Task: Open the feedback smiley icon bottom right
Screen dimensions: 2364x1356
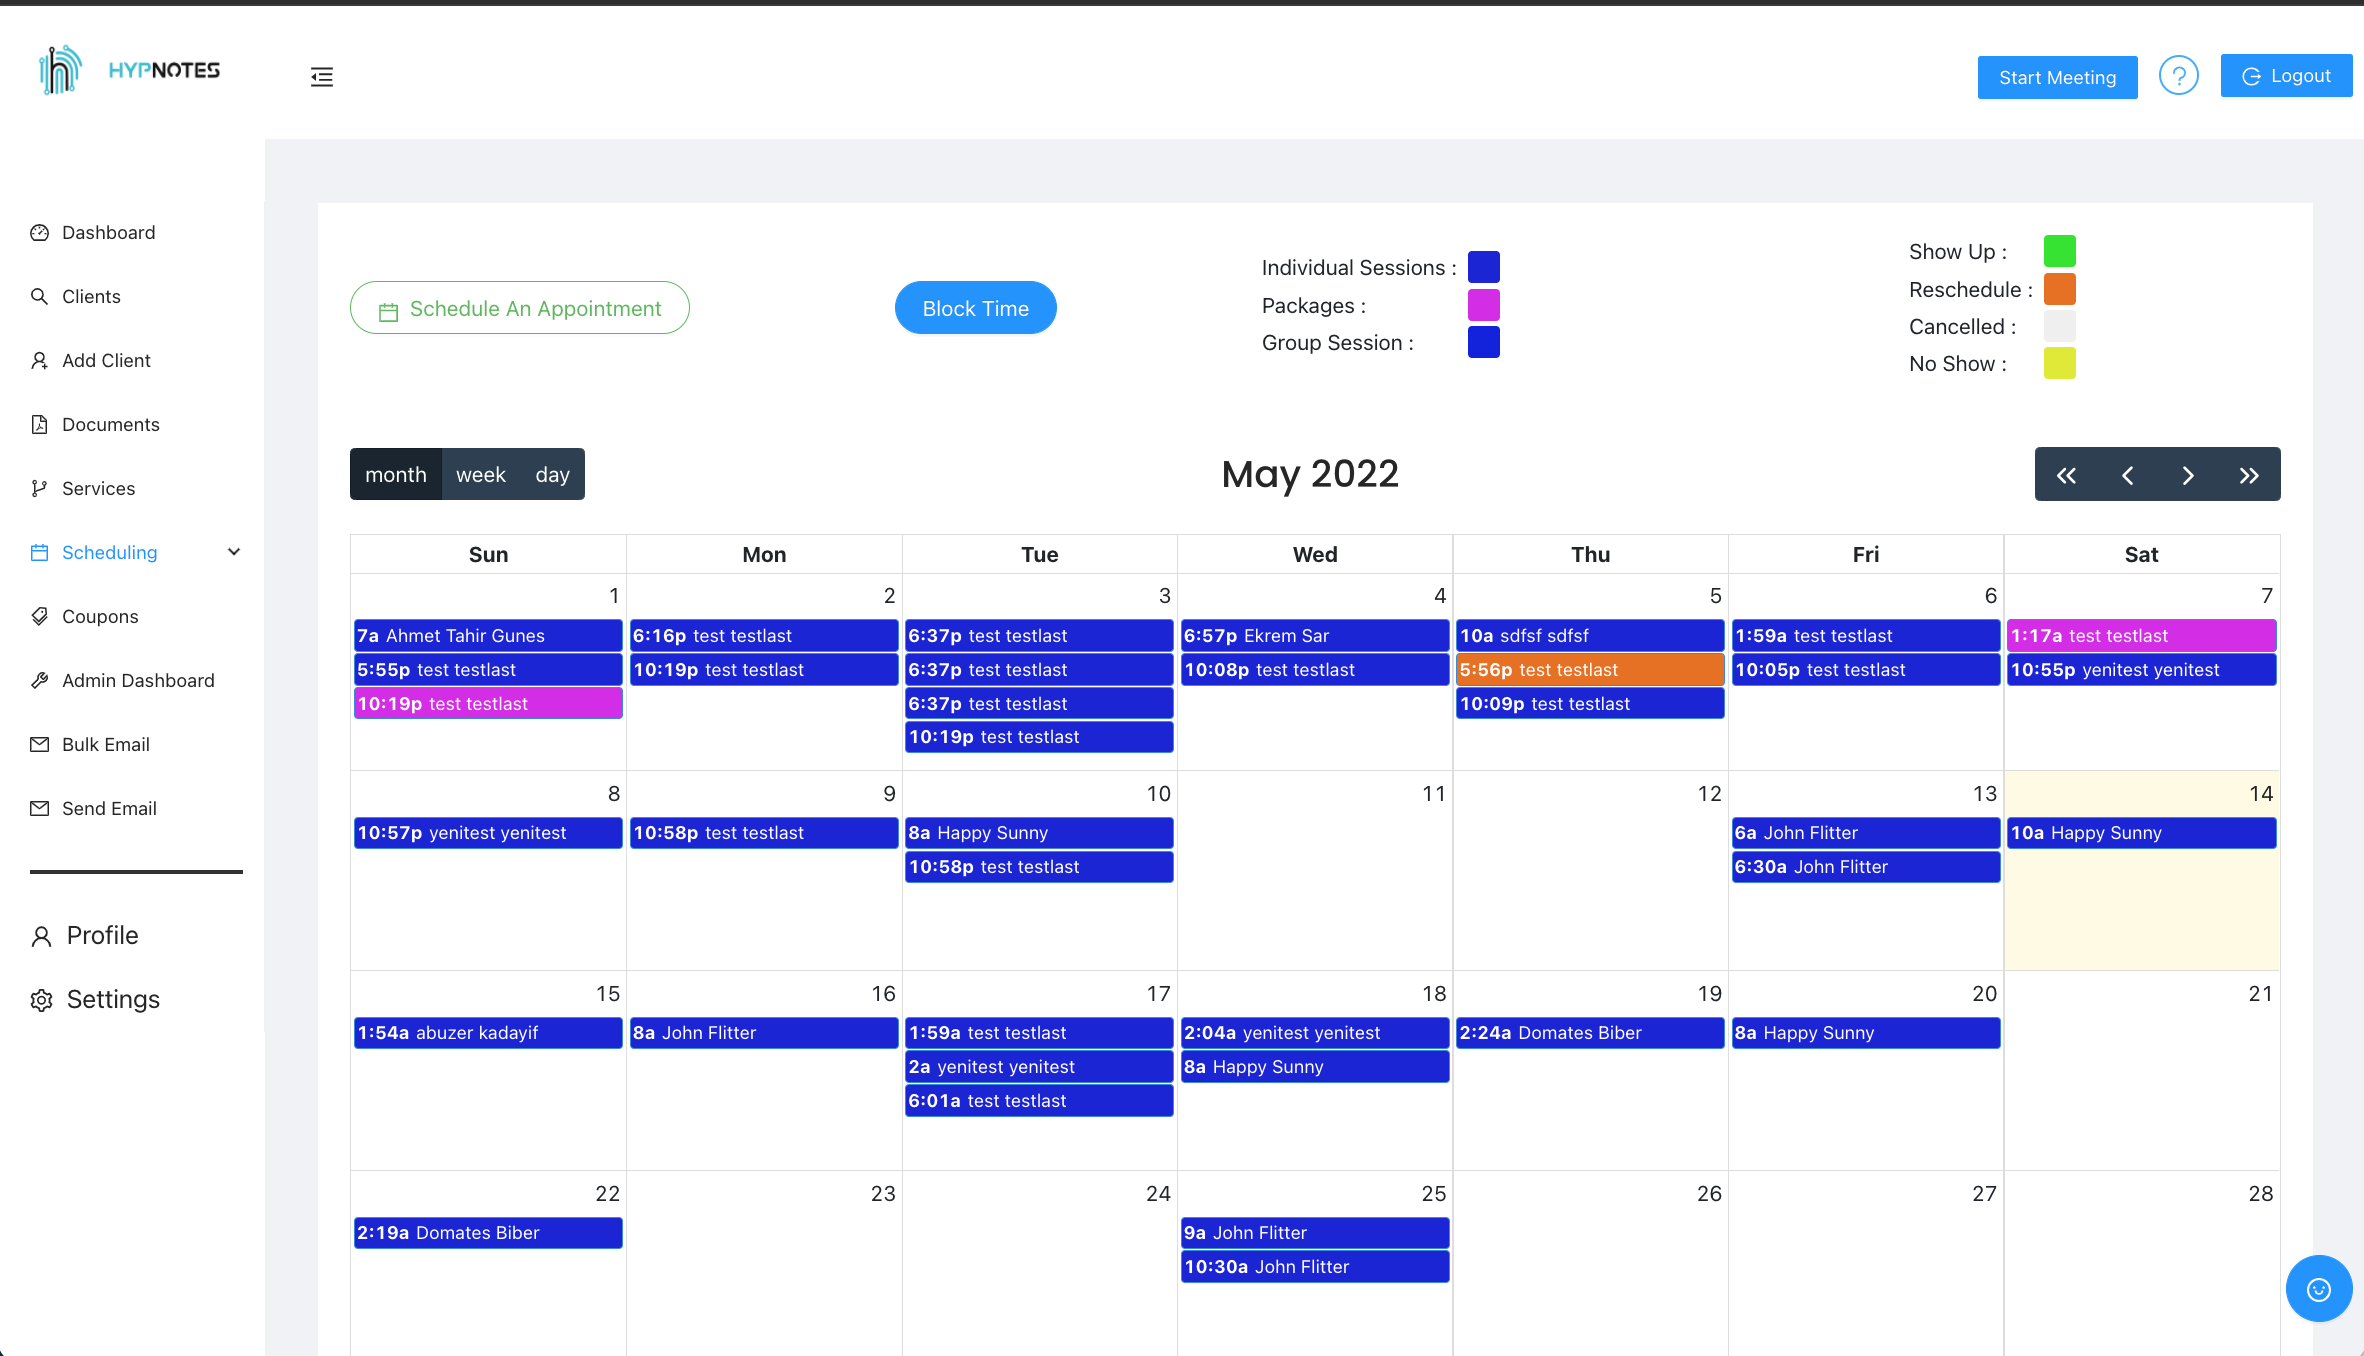Action: click(x=2318, y=1288)
